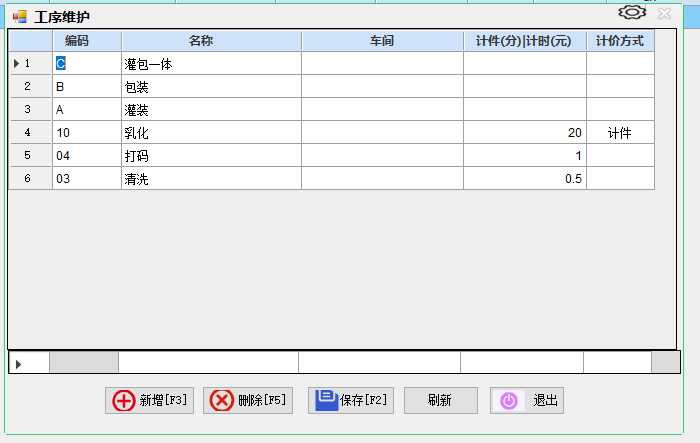This screenshot has height=443, width=700.
Task: Click the 名称 column header
Action: point(211,41)
